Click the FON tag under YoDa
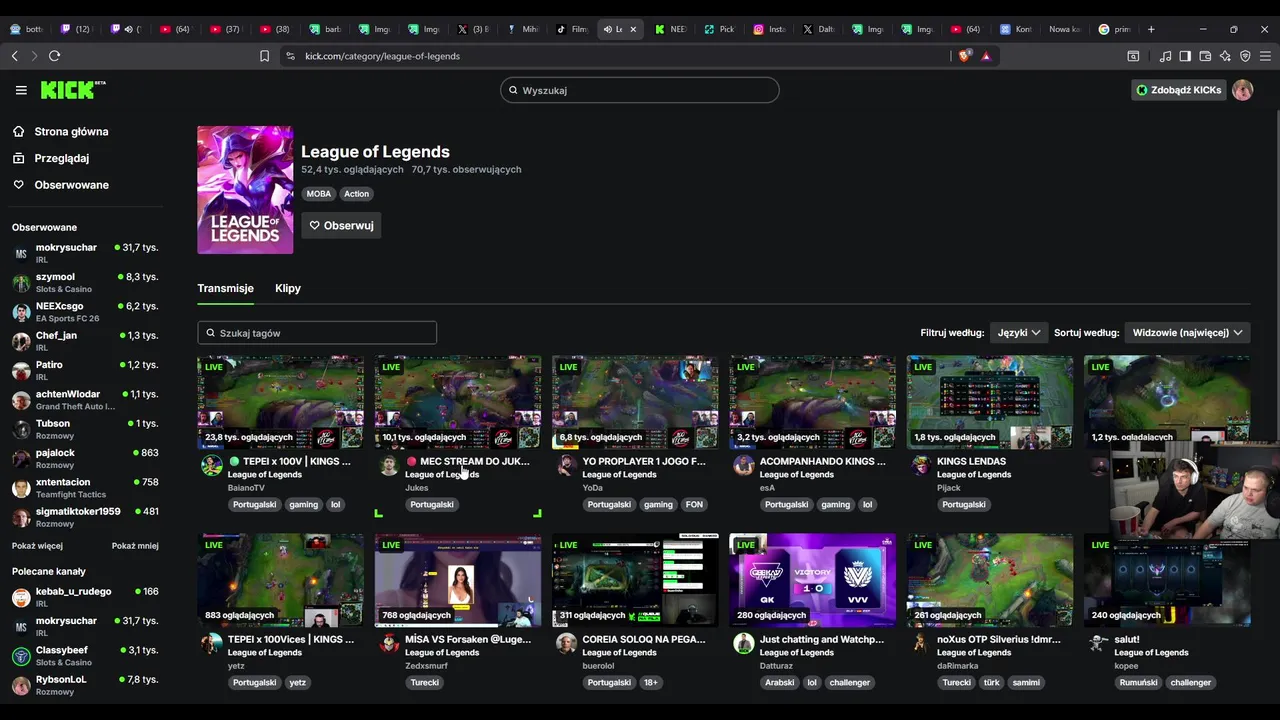 [x=694, y=505]
